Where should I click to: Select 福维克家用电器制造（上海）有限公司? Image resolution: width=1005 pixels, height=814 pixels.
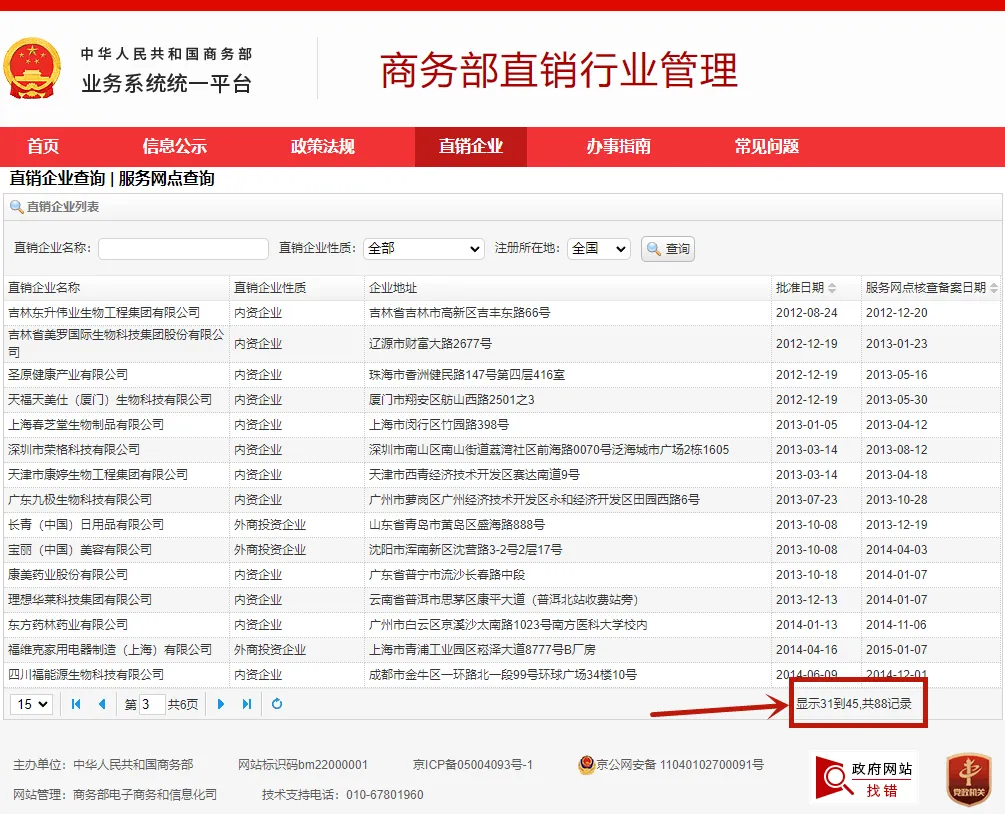tap(110, 650)
